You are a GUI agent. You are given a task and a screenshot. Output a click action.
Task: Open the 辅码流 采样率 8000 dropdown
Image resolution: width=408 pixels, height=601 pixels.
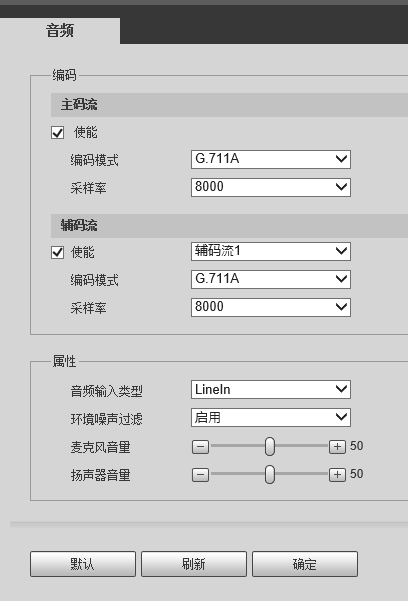271,307
